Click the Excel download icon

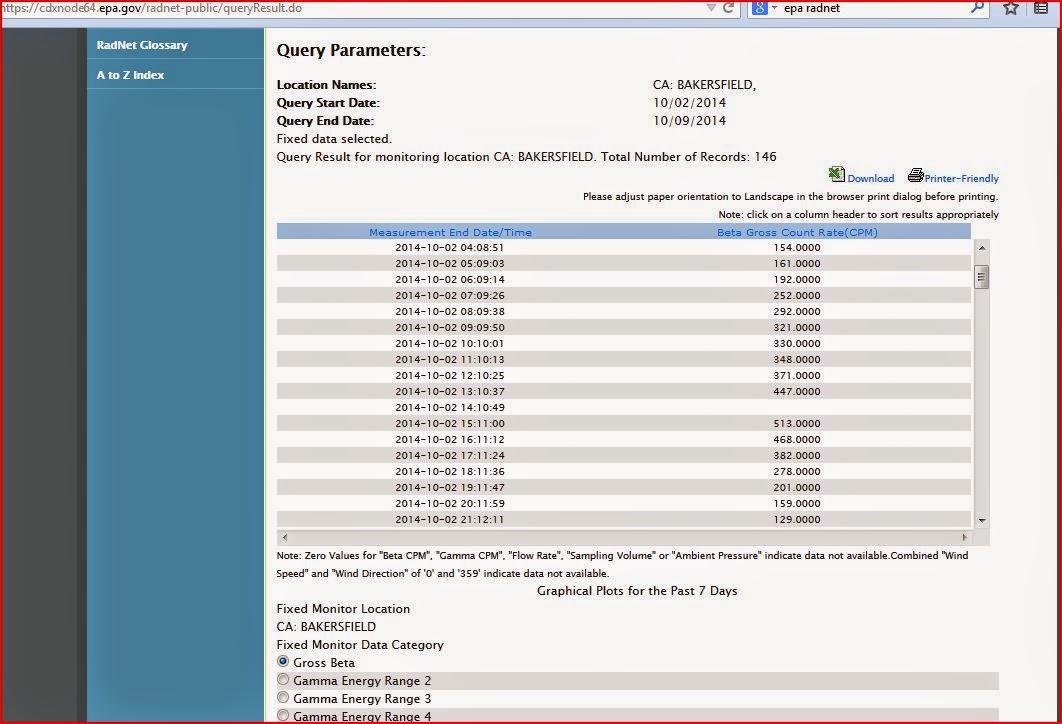click(836, 175)
